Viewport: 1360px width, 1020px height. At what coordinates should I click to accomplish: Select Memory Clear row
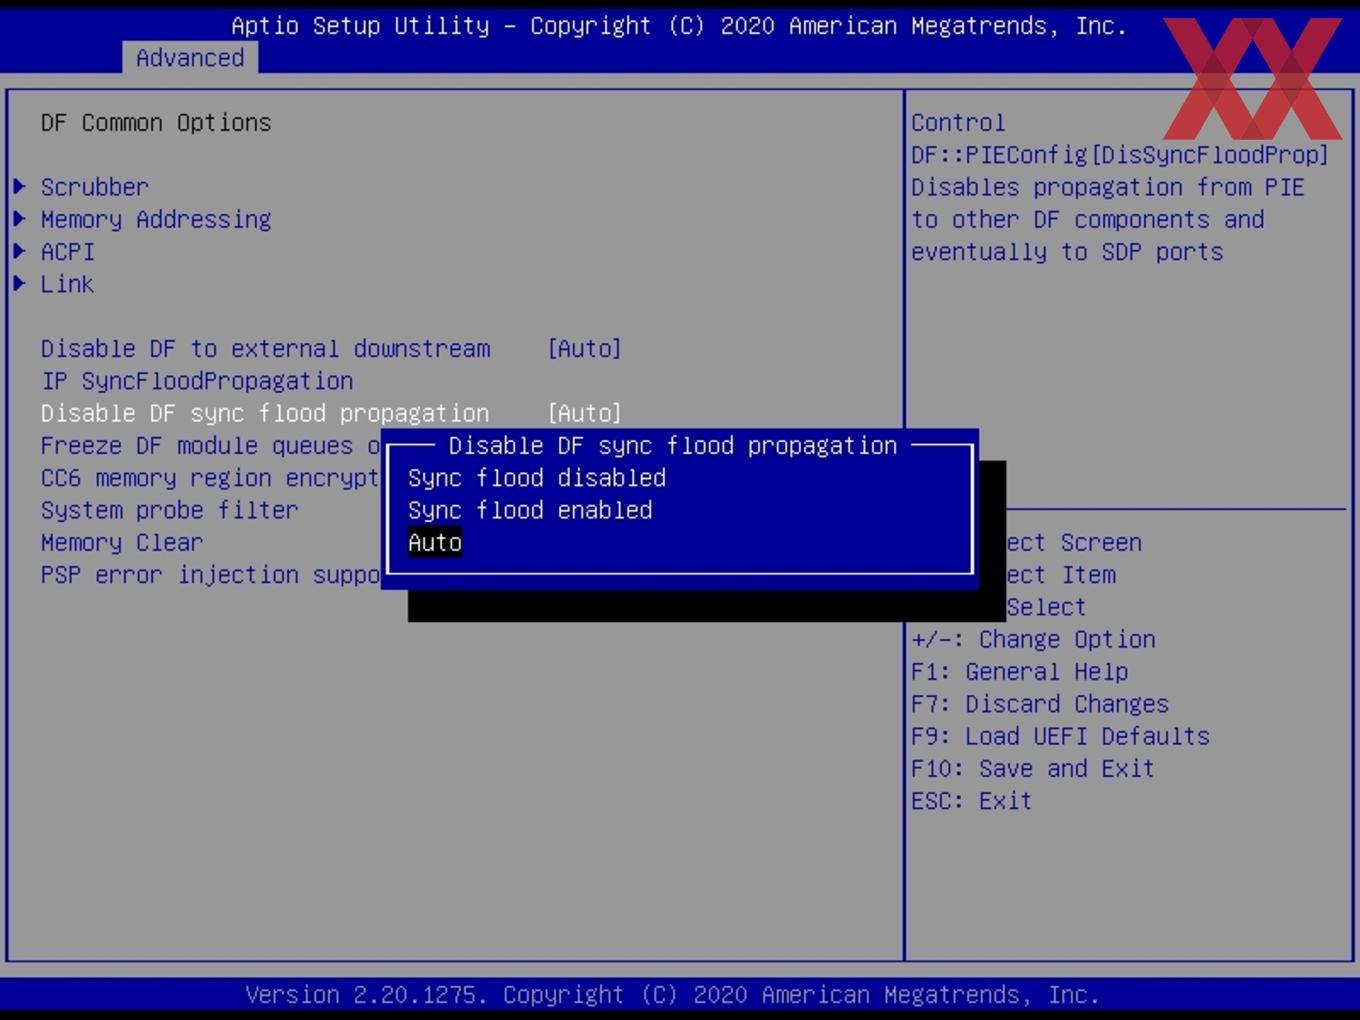click(122, 543)
